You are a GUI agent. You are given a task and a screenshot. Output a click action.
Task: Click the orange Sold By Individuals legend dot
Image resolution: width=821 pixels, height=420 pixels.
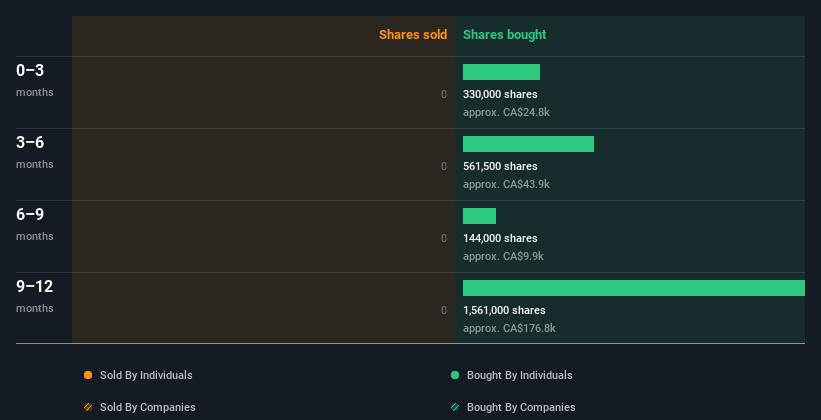[x=88, y=375]
